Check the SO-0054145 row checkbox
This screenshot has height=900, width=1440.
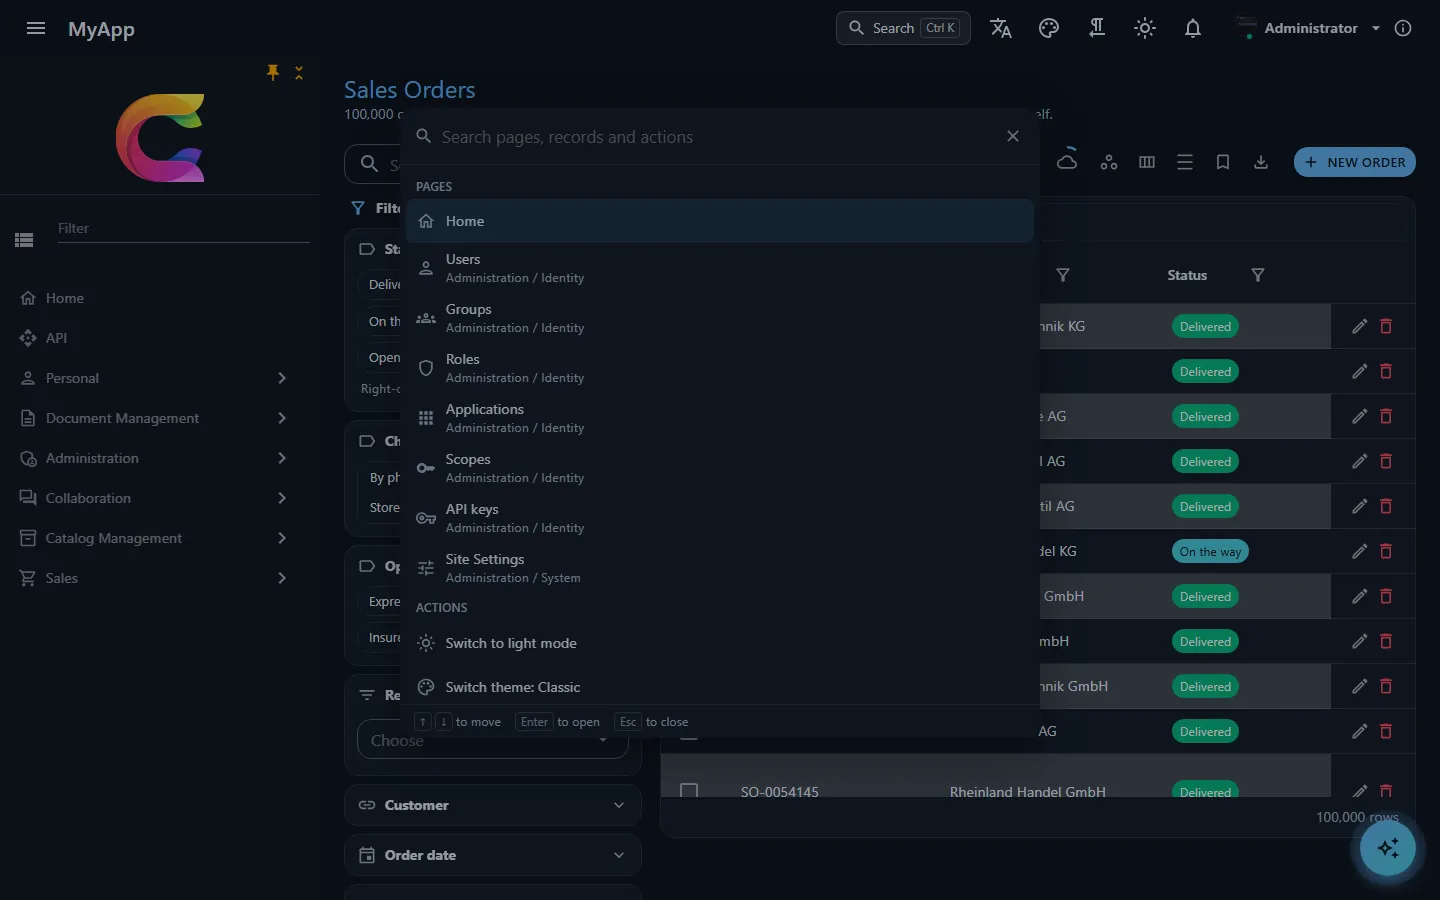[689, 790]
